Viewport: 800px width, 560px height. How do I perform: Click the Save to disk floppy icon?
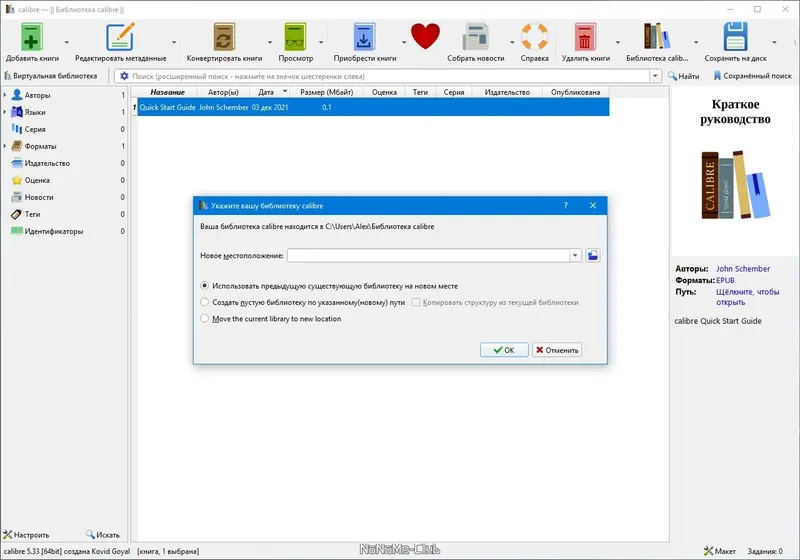(735, 37)
